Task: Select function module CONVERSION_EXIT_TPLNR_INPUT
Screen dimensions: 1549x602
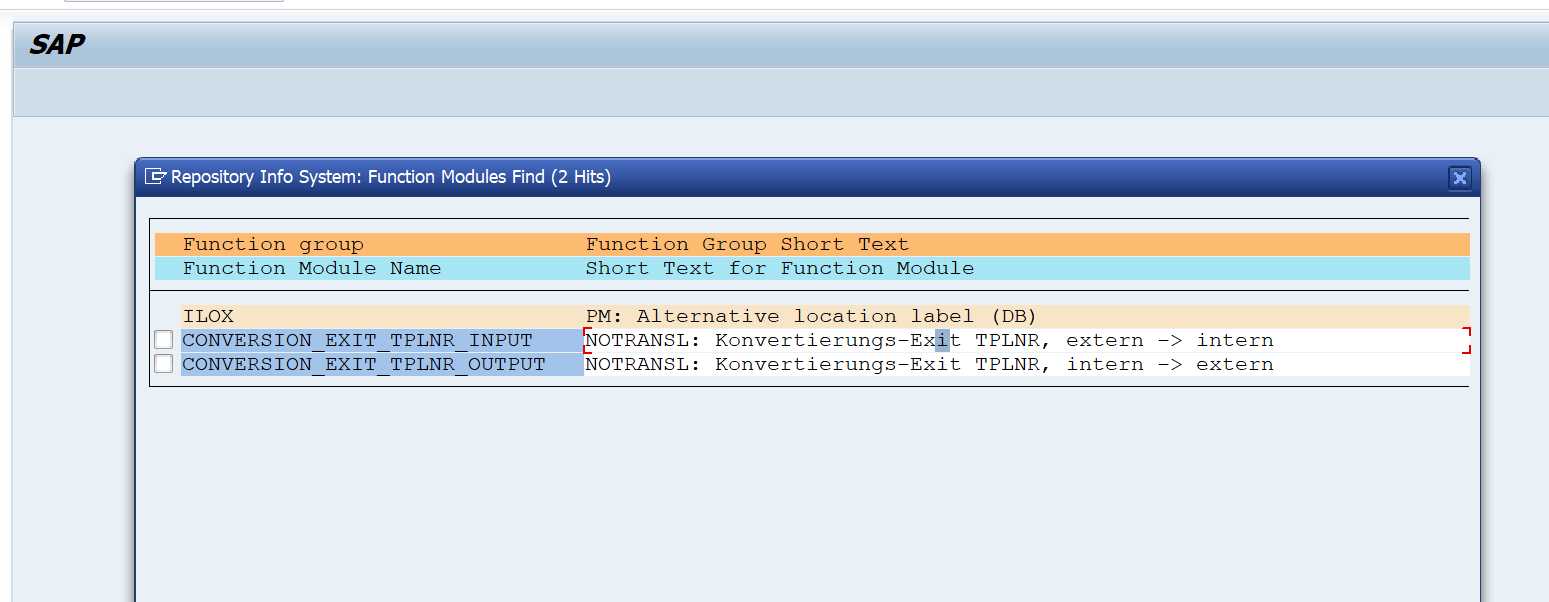Action: tap(357, 340)
